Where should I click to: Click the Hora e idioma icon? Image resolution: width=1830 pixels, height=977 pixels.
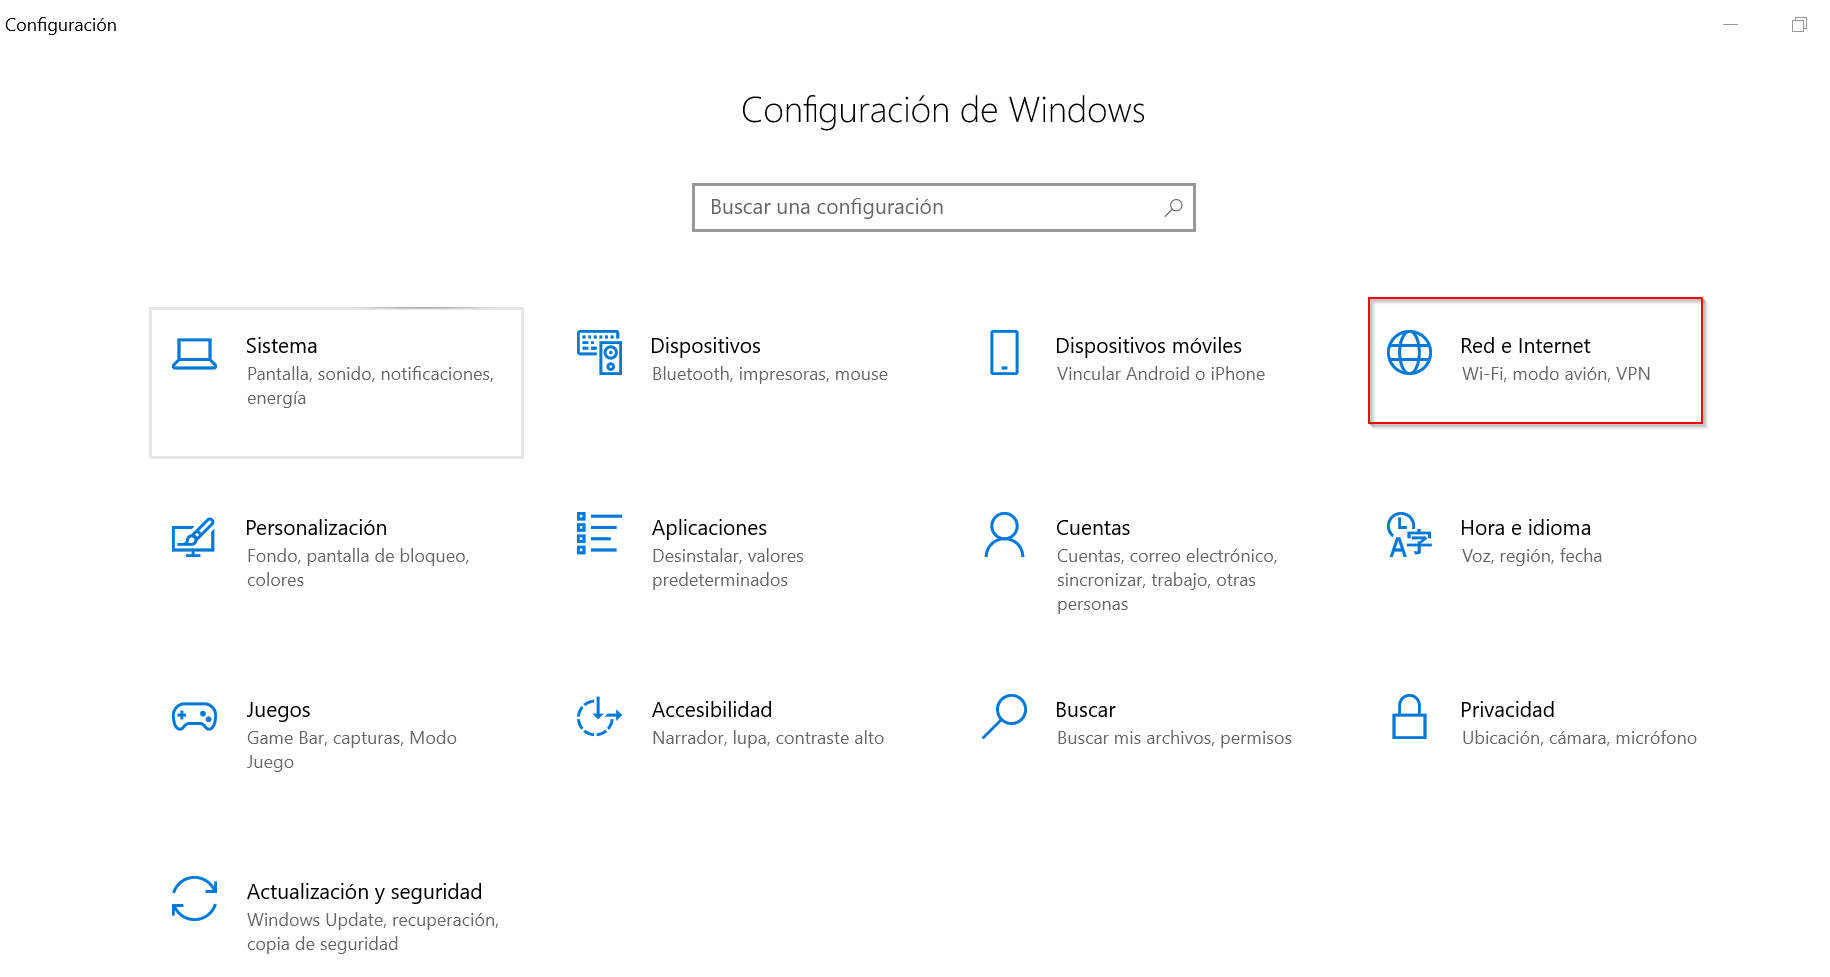click(x=1409, y=535)
